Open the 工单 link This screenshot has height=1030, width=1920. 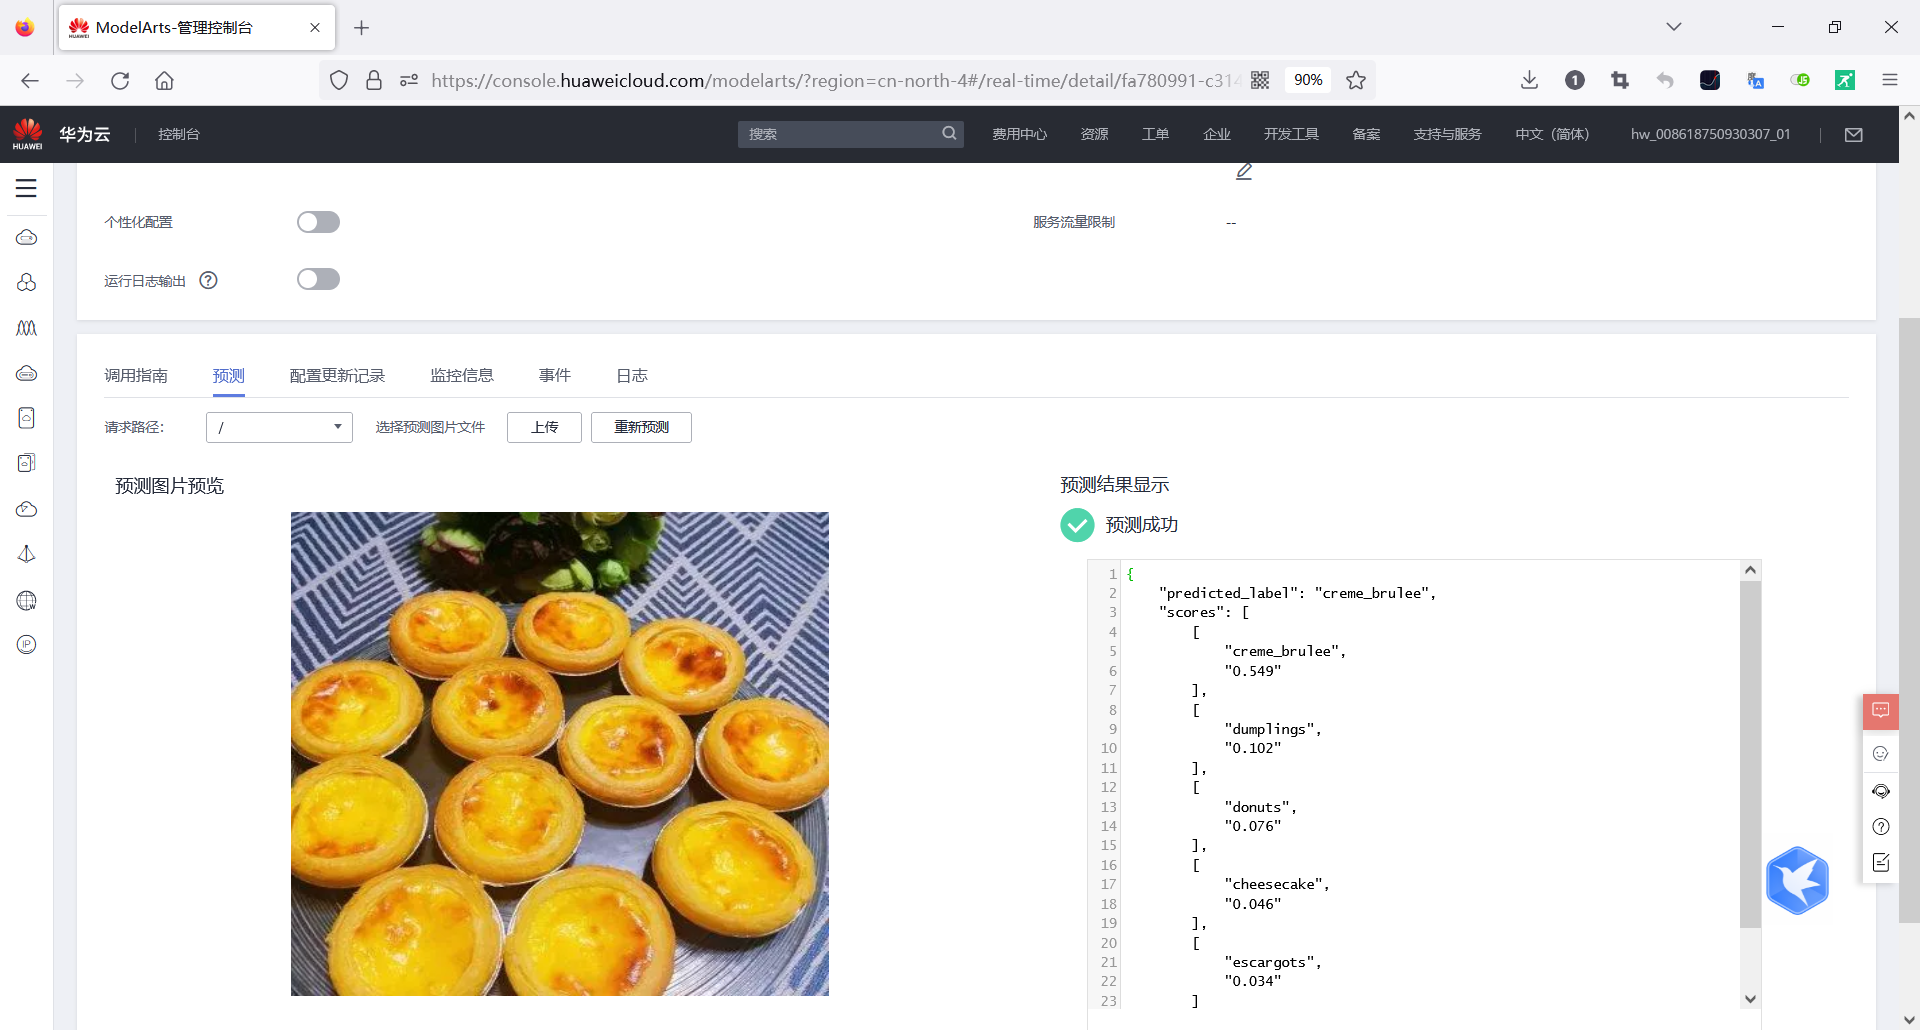pyautogui.click(x=1155, y=134)
